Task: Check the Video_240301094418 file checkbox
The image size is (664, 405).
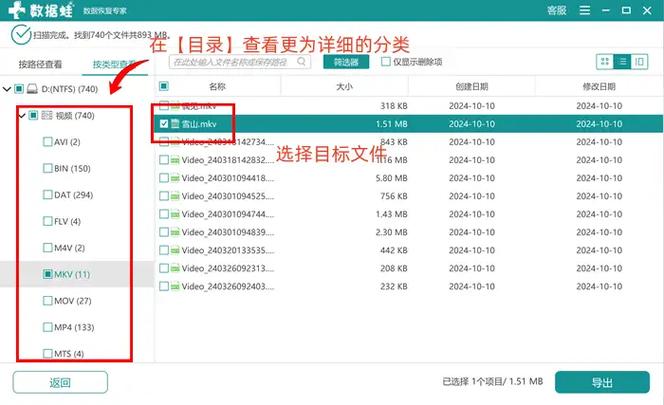Action: click(164, 178)
